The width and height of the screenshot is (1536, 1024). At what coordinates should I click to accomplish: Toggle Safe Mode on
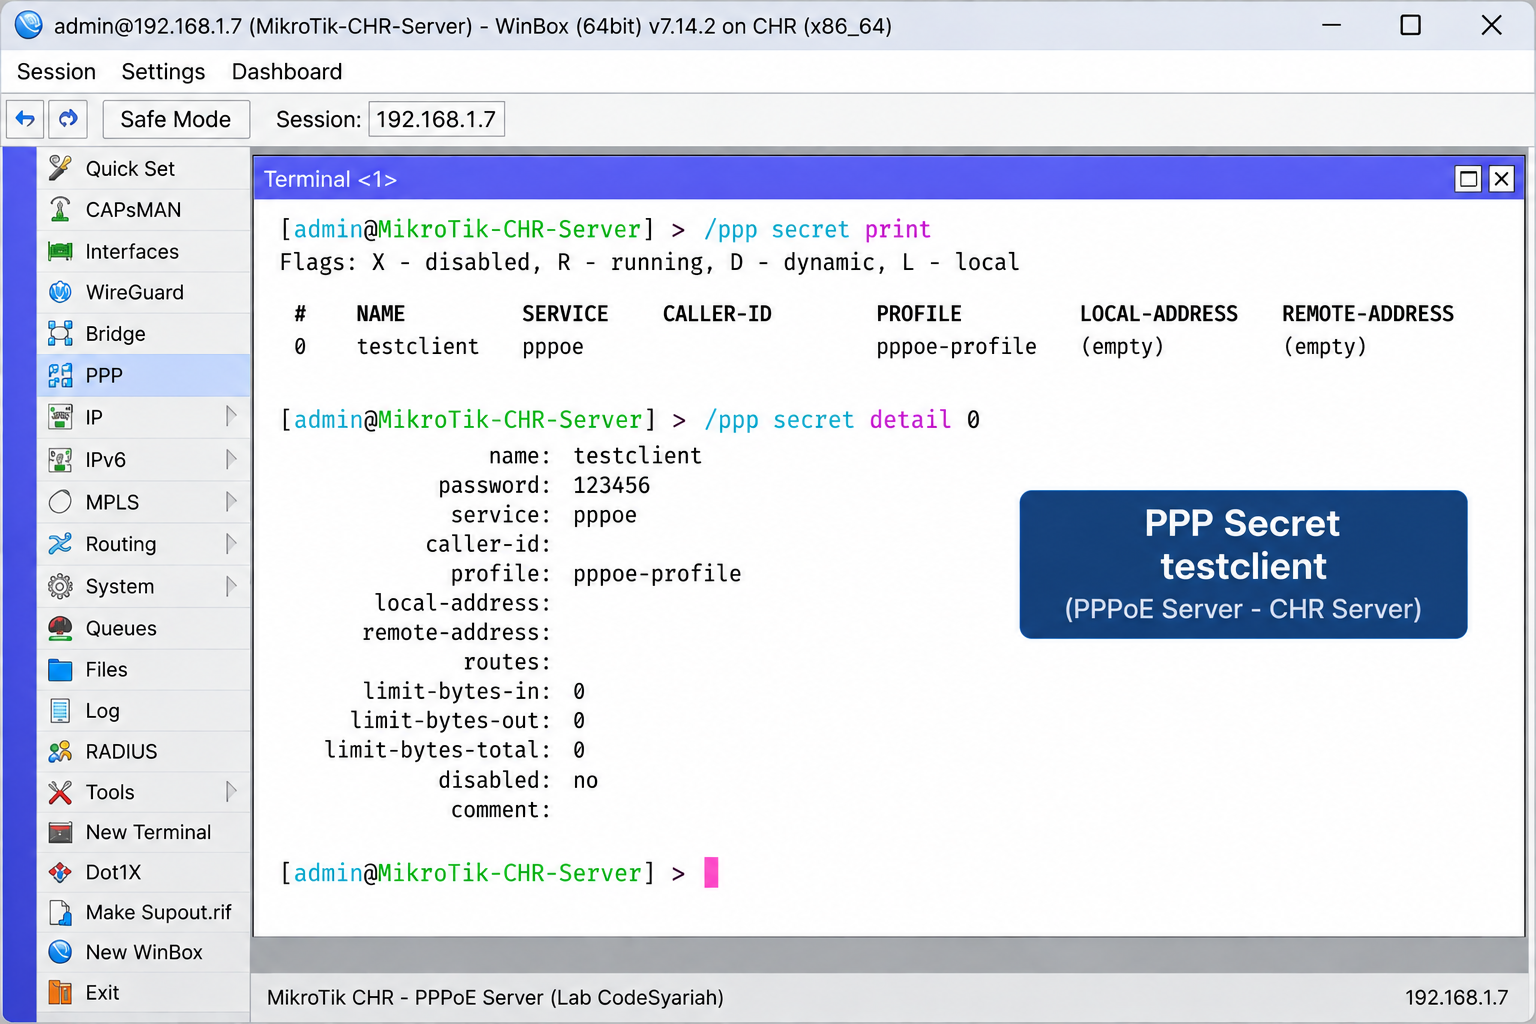tap(176, 119)
